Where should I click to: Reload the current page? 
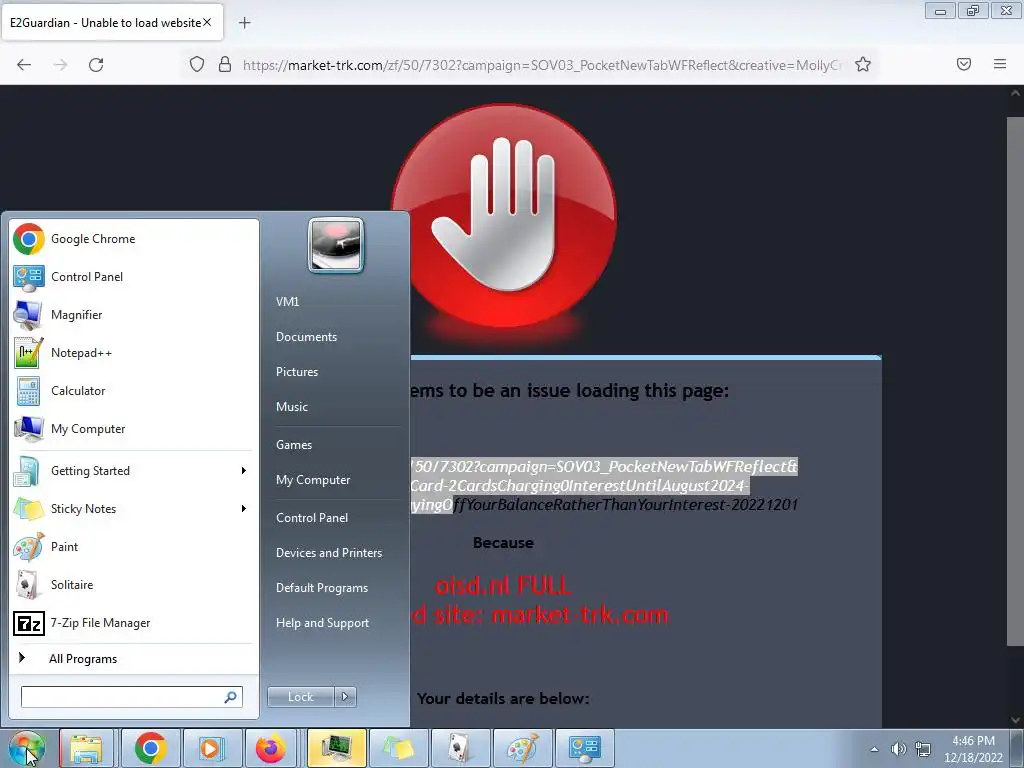tap(96, 65)
